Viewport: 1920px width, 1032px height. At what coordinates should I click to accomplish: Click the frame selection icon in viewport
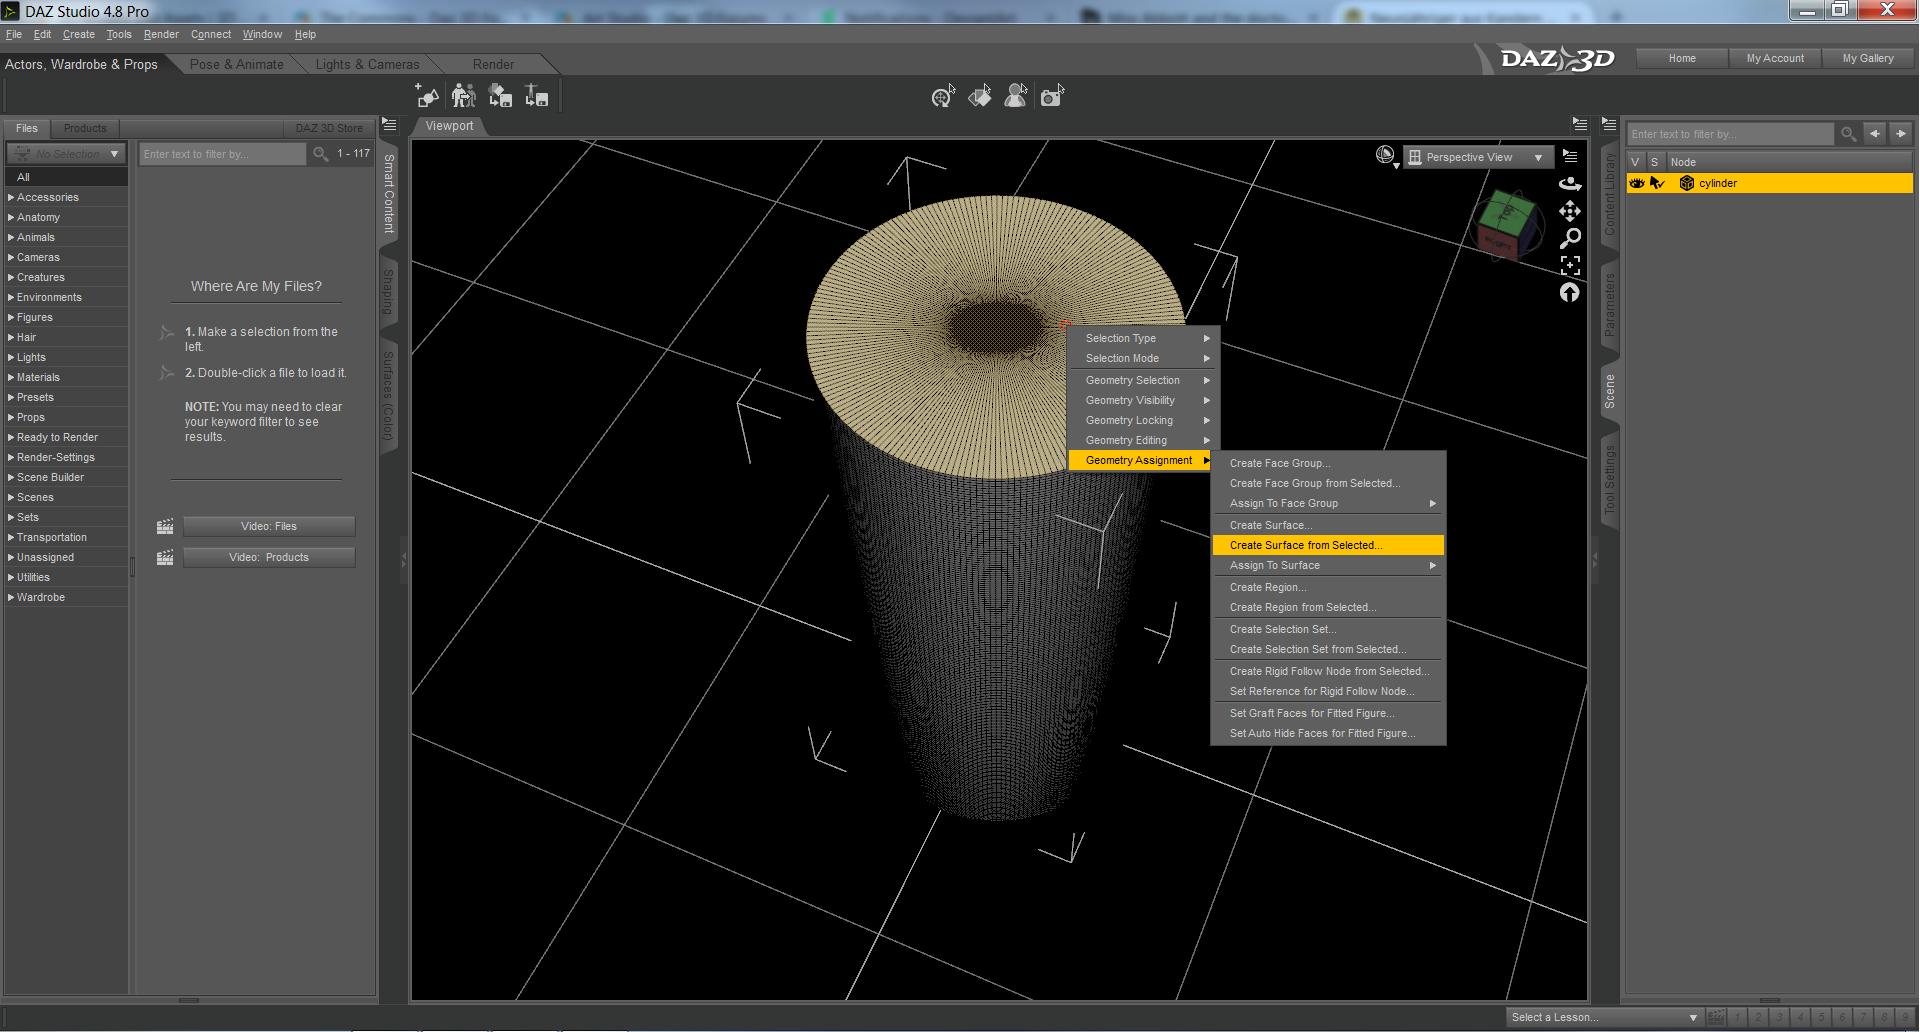coord(1570,265)
